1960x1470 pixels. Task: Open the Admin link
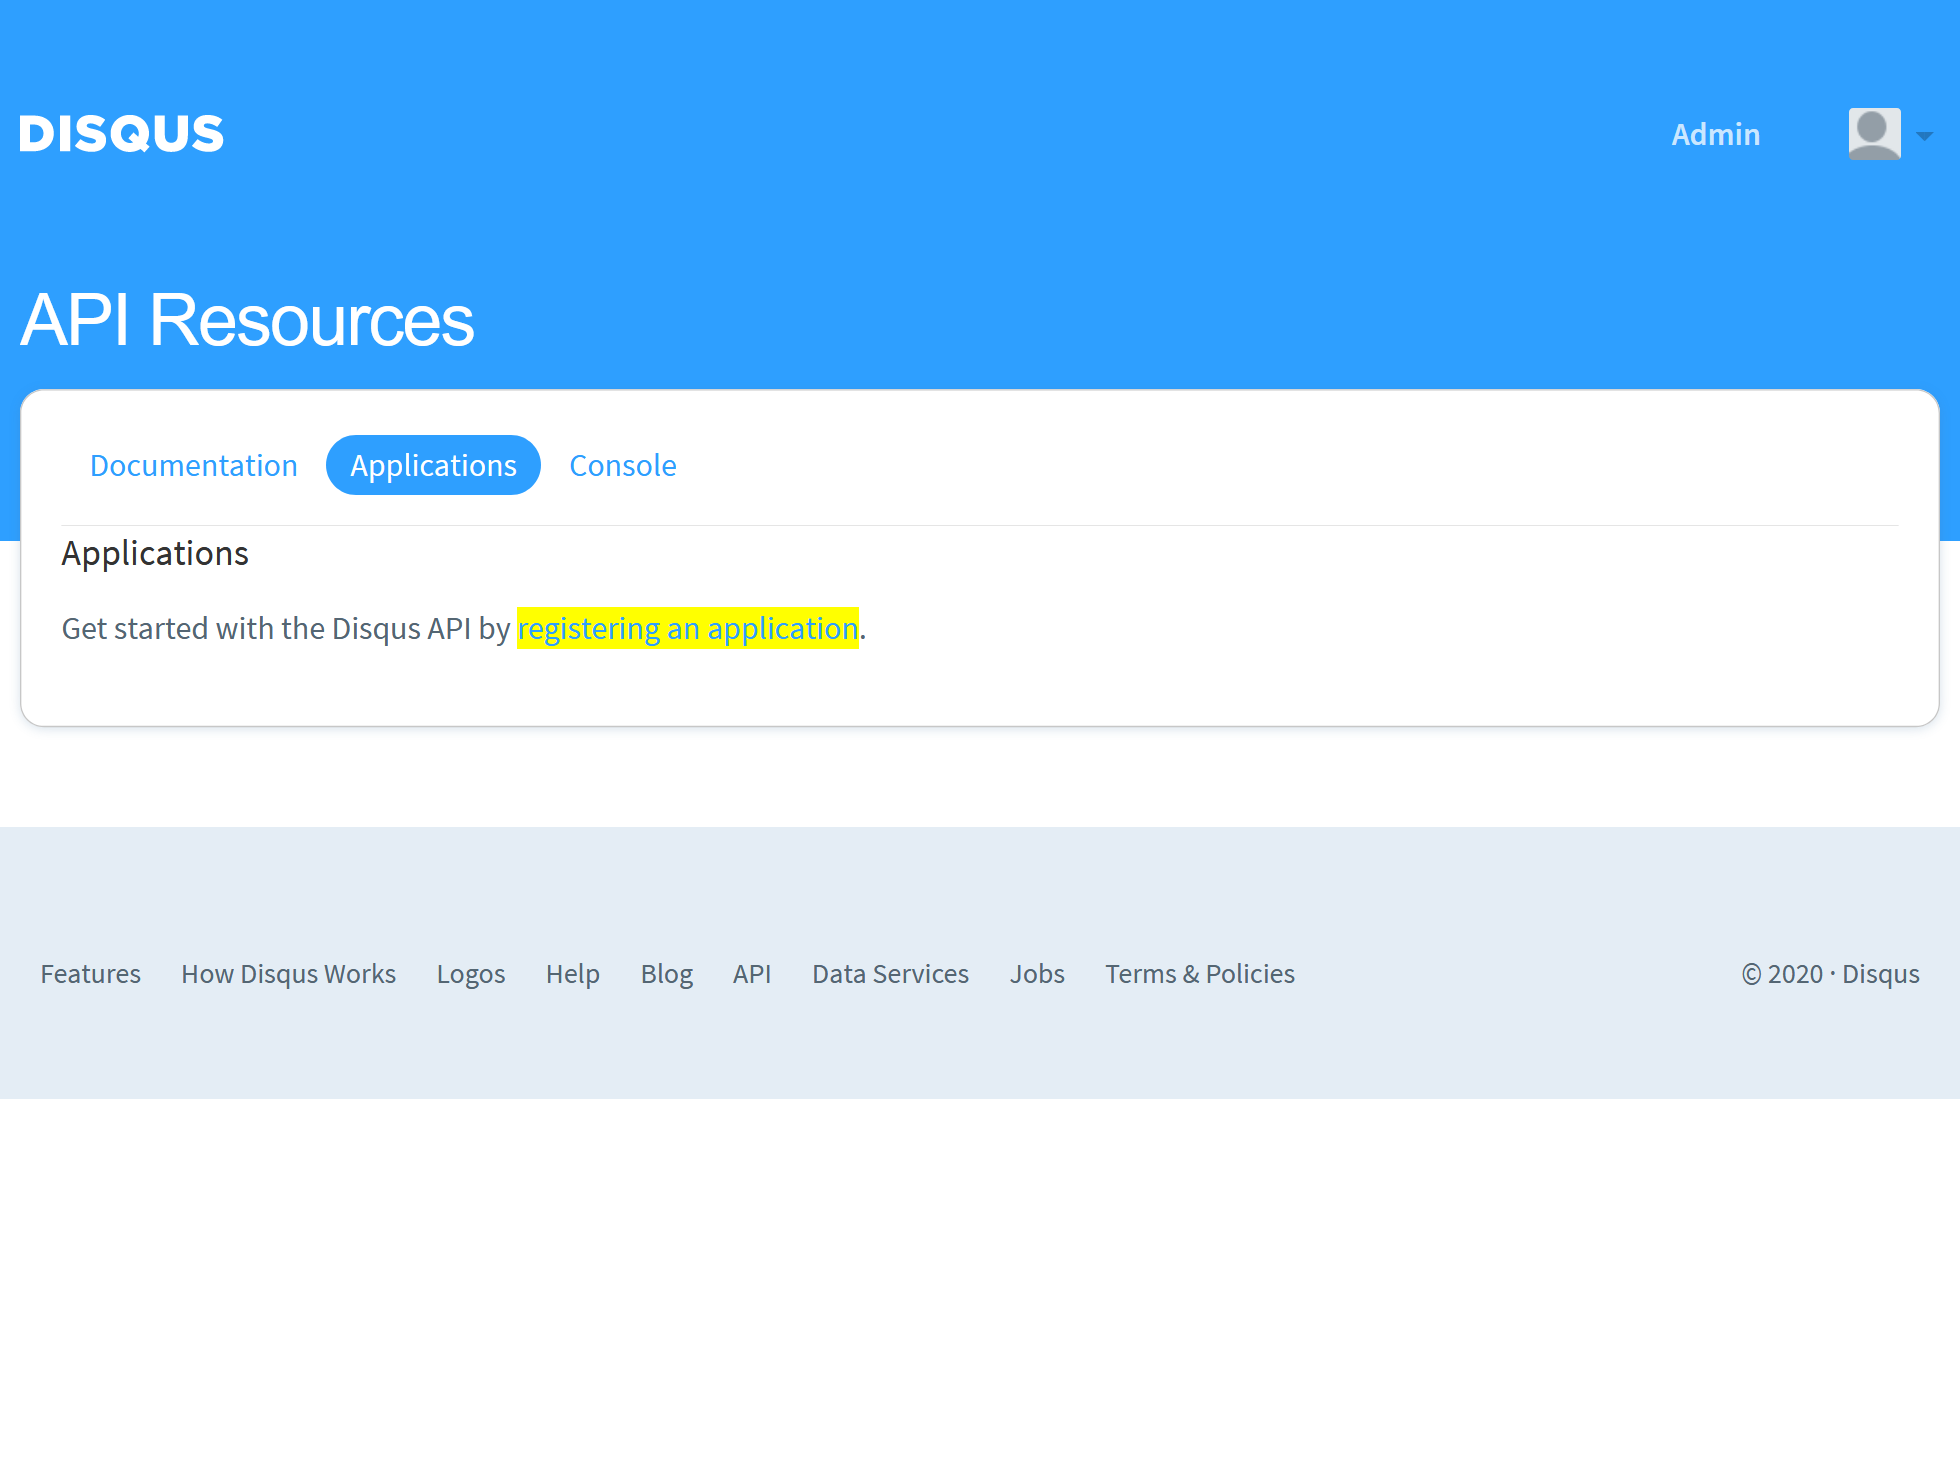pos(1715,134)
